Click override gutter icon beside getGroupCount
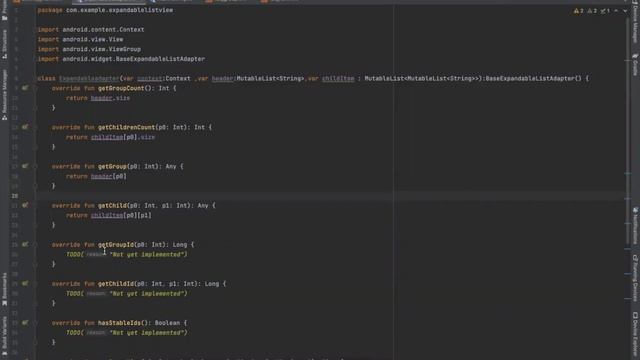Viewport: 640px width, 360px height. click(x=25, y=88)
